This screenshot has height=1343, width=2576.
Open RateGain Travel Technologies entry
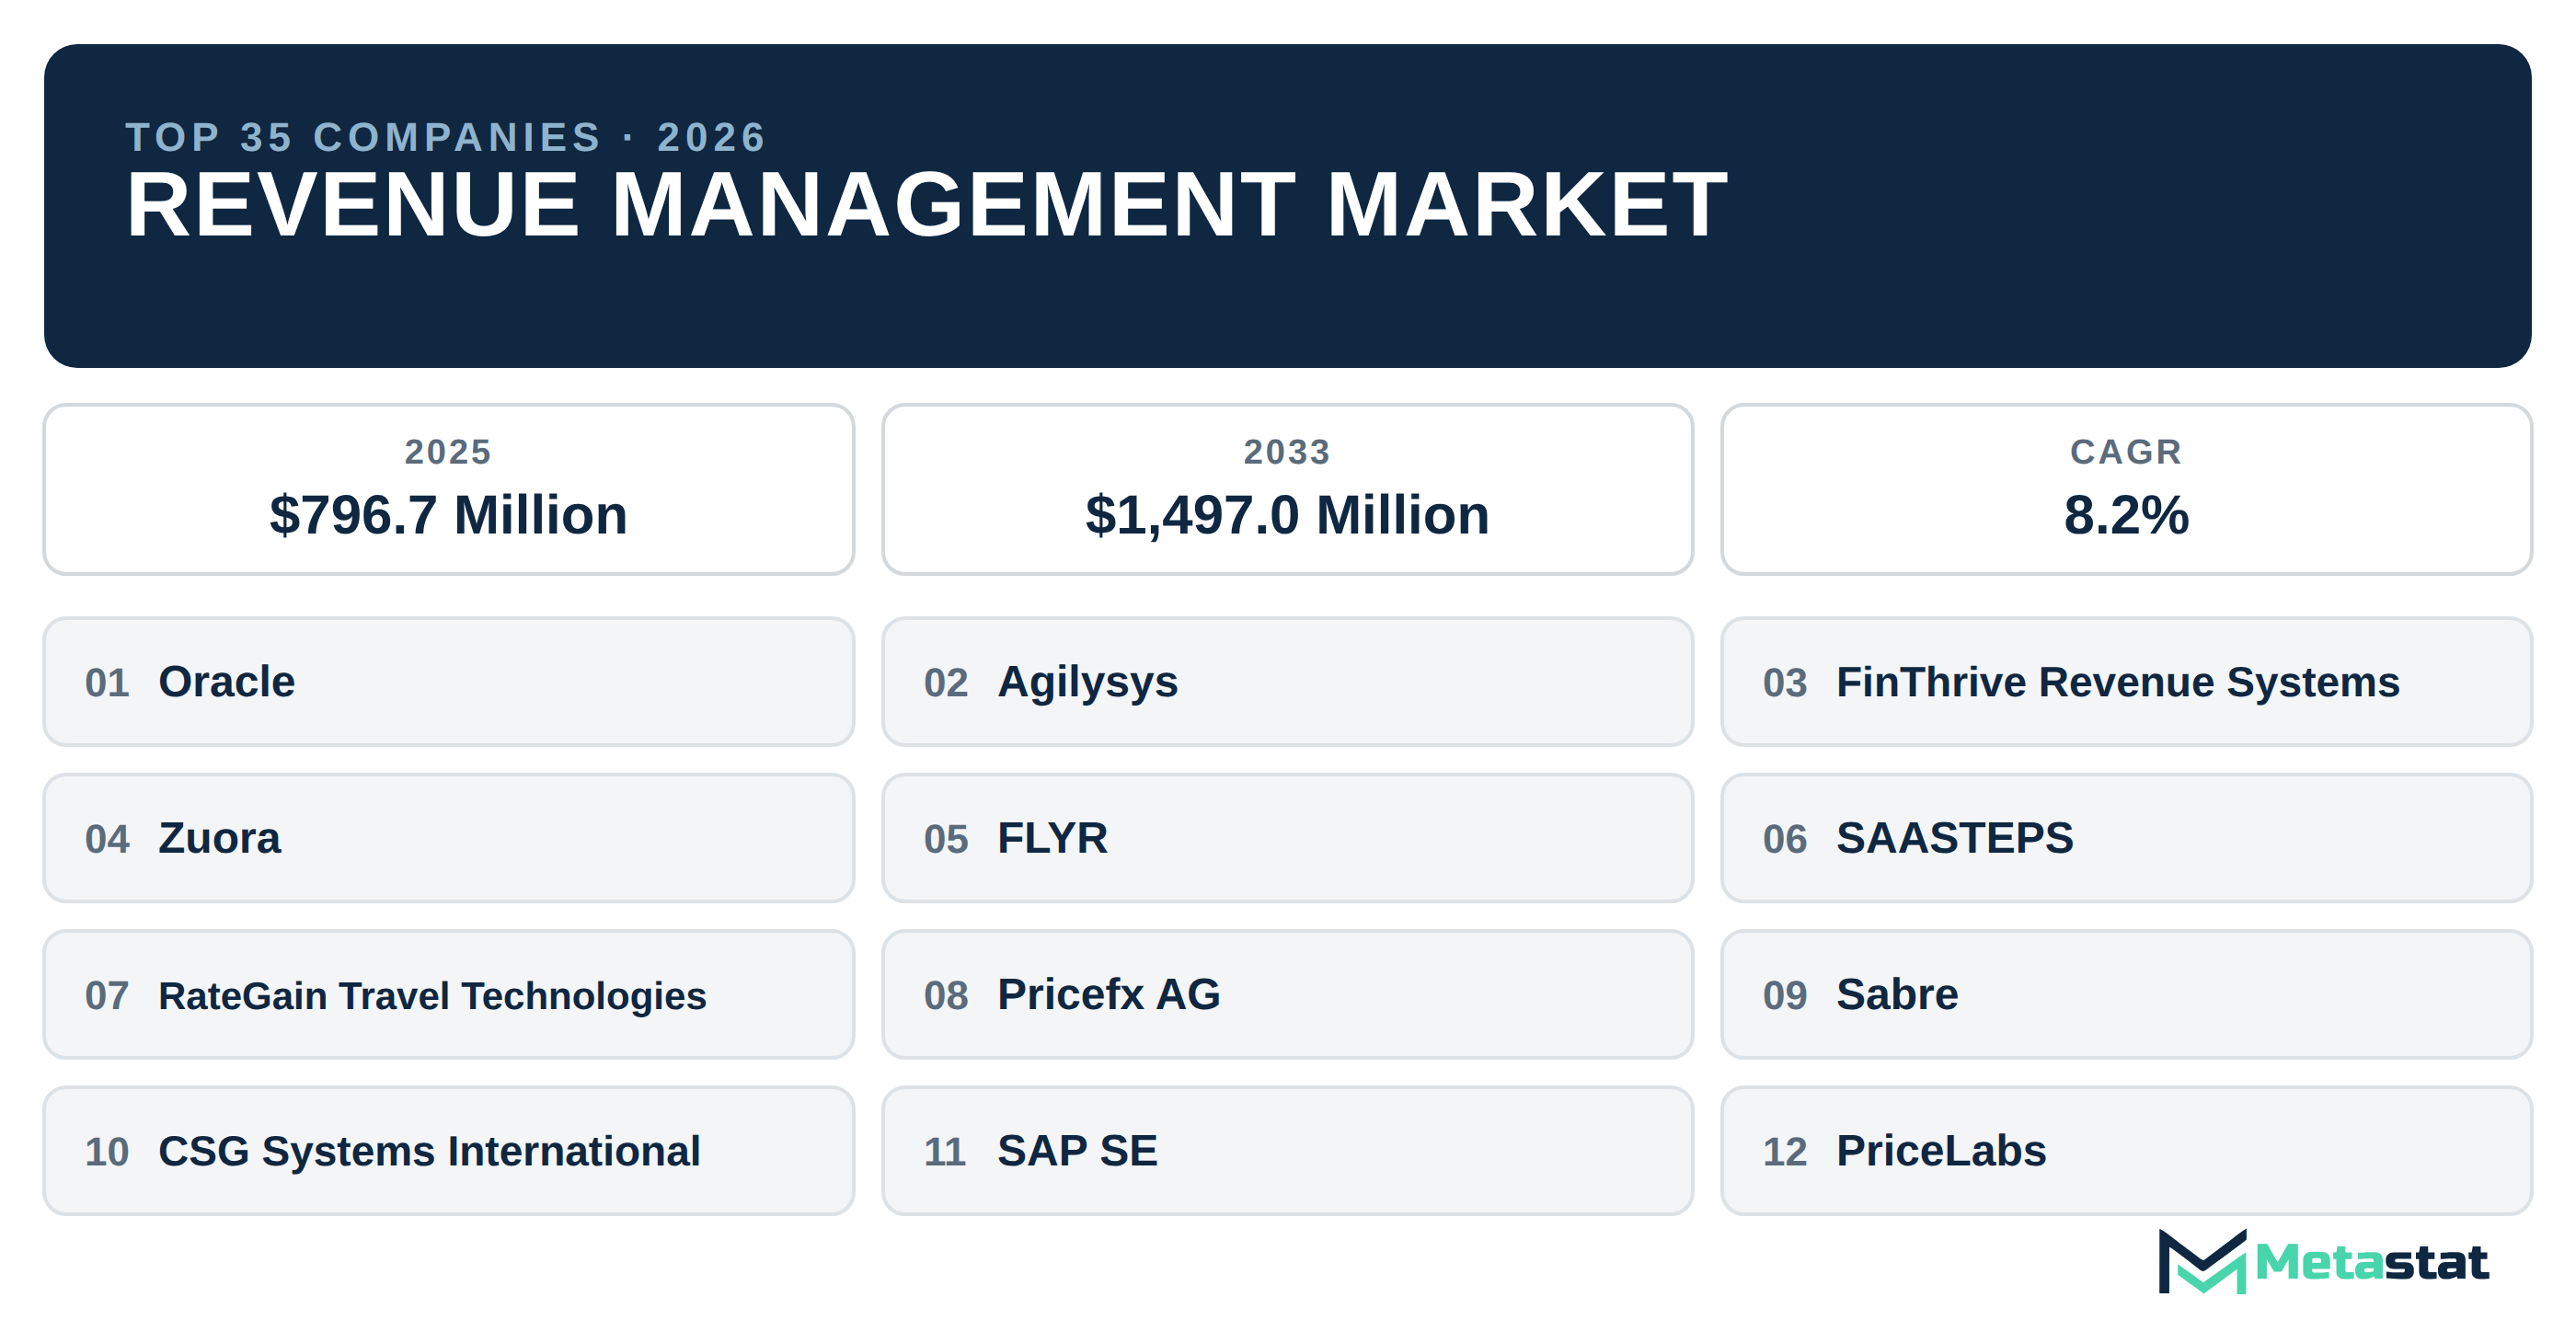pos(449,995)
